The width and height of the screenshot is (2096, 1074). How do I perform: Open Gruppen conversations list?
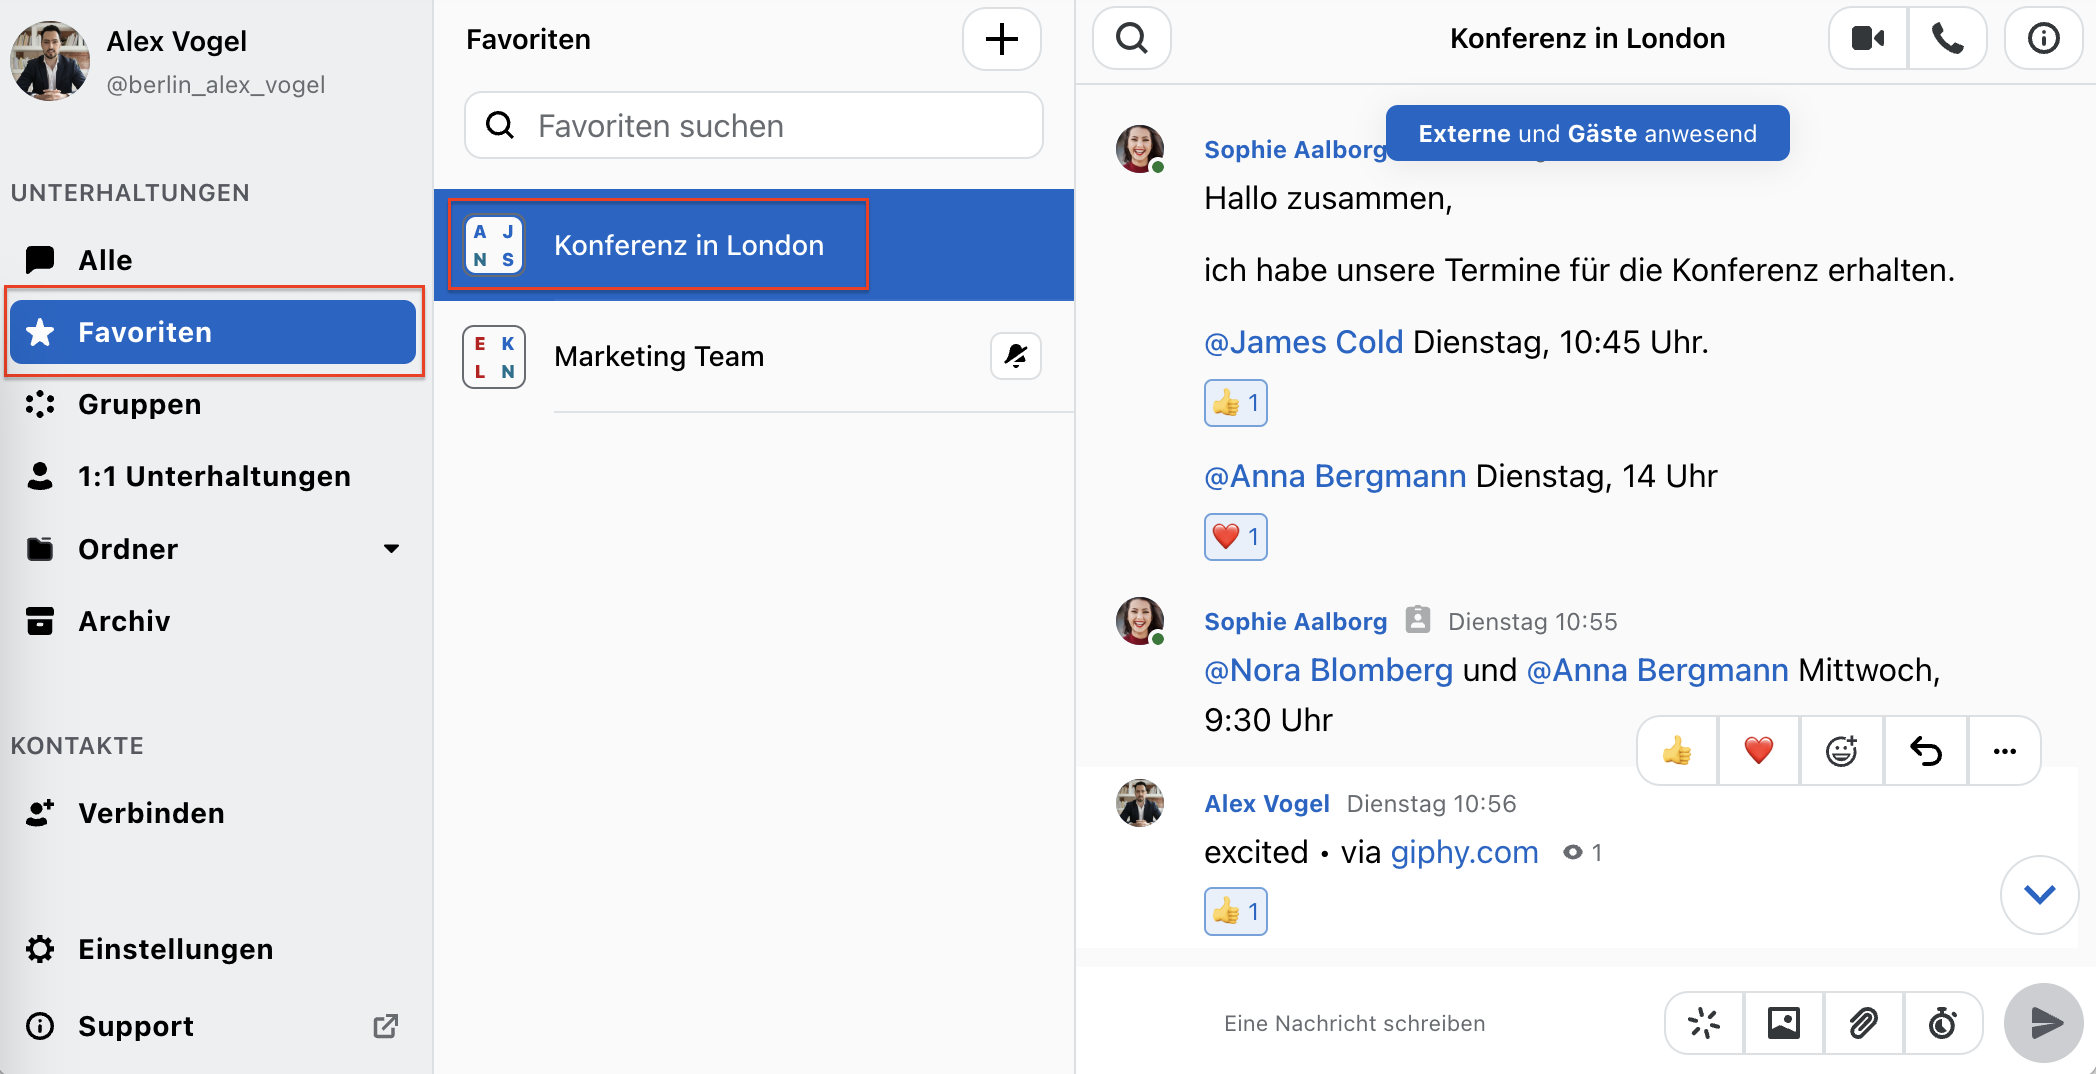(213, 404)
